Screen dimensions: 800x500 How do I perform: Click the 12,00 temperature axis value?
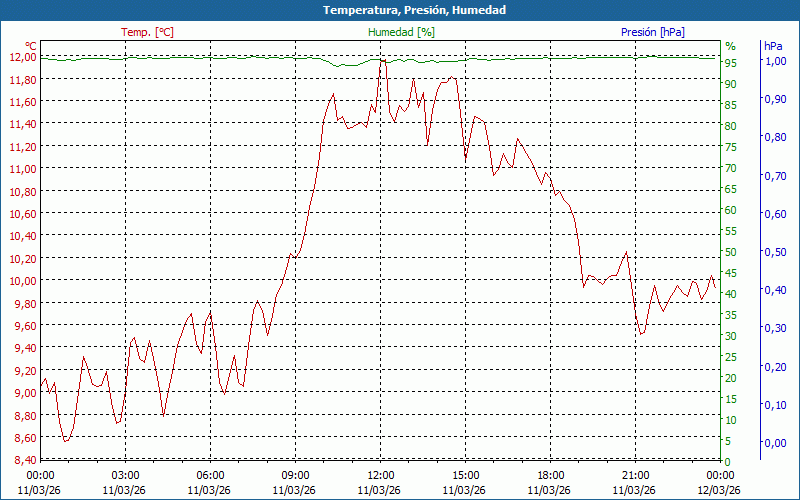pos(23,57)
